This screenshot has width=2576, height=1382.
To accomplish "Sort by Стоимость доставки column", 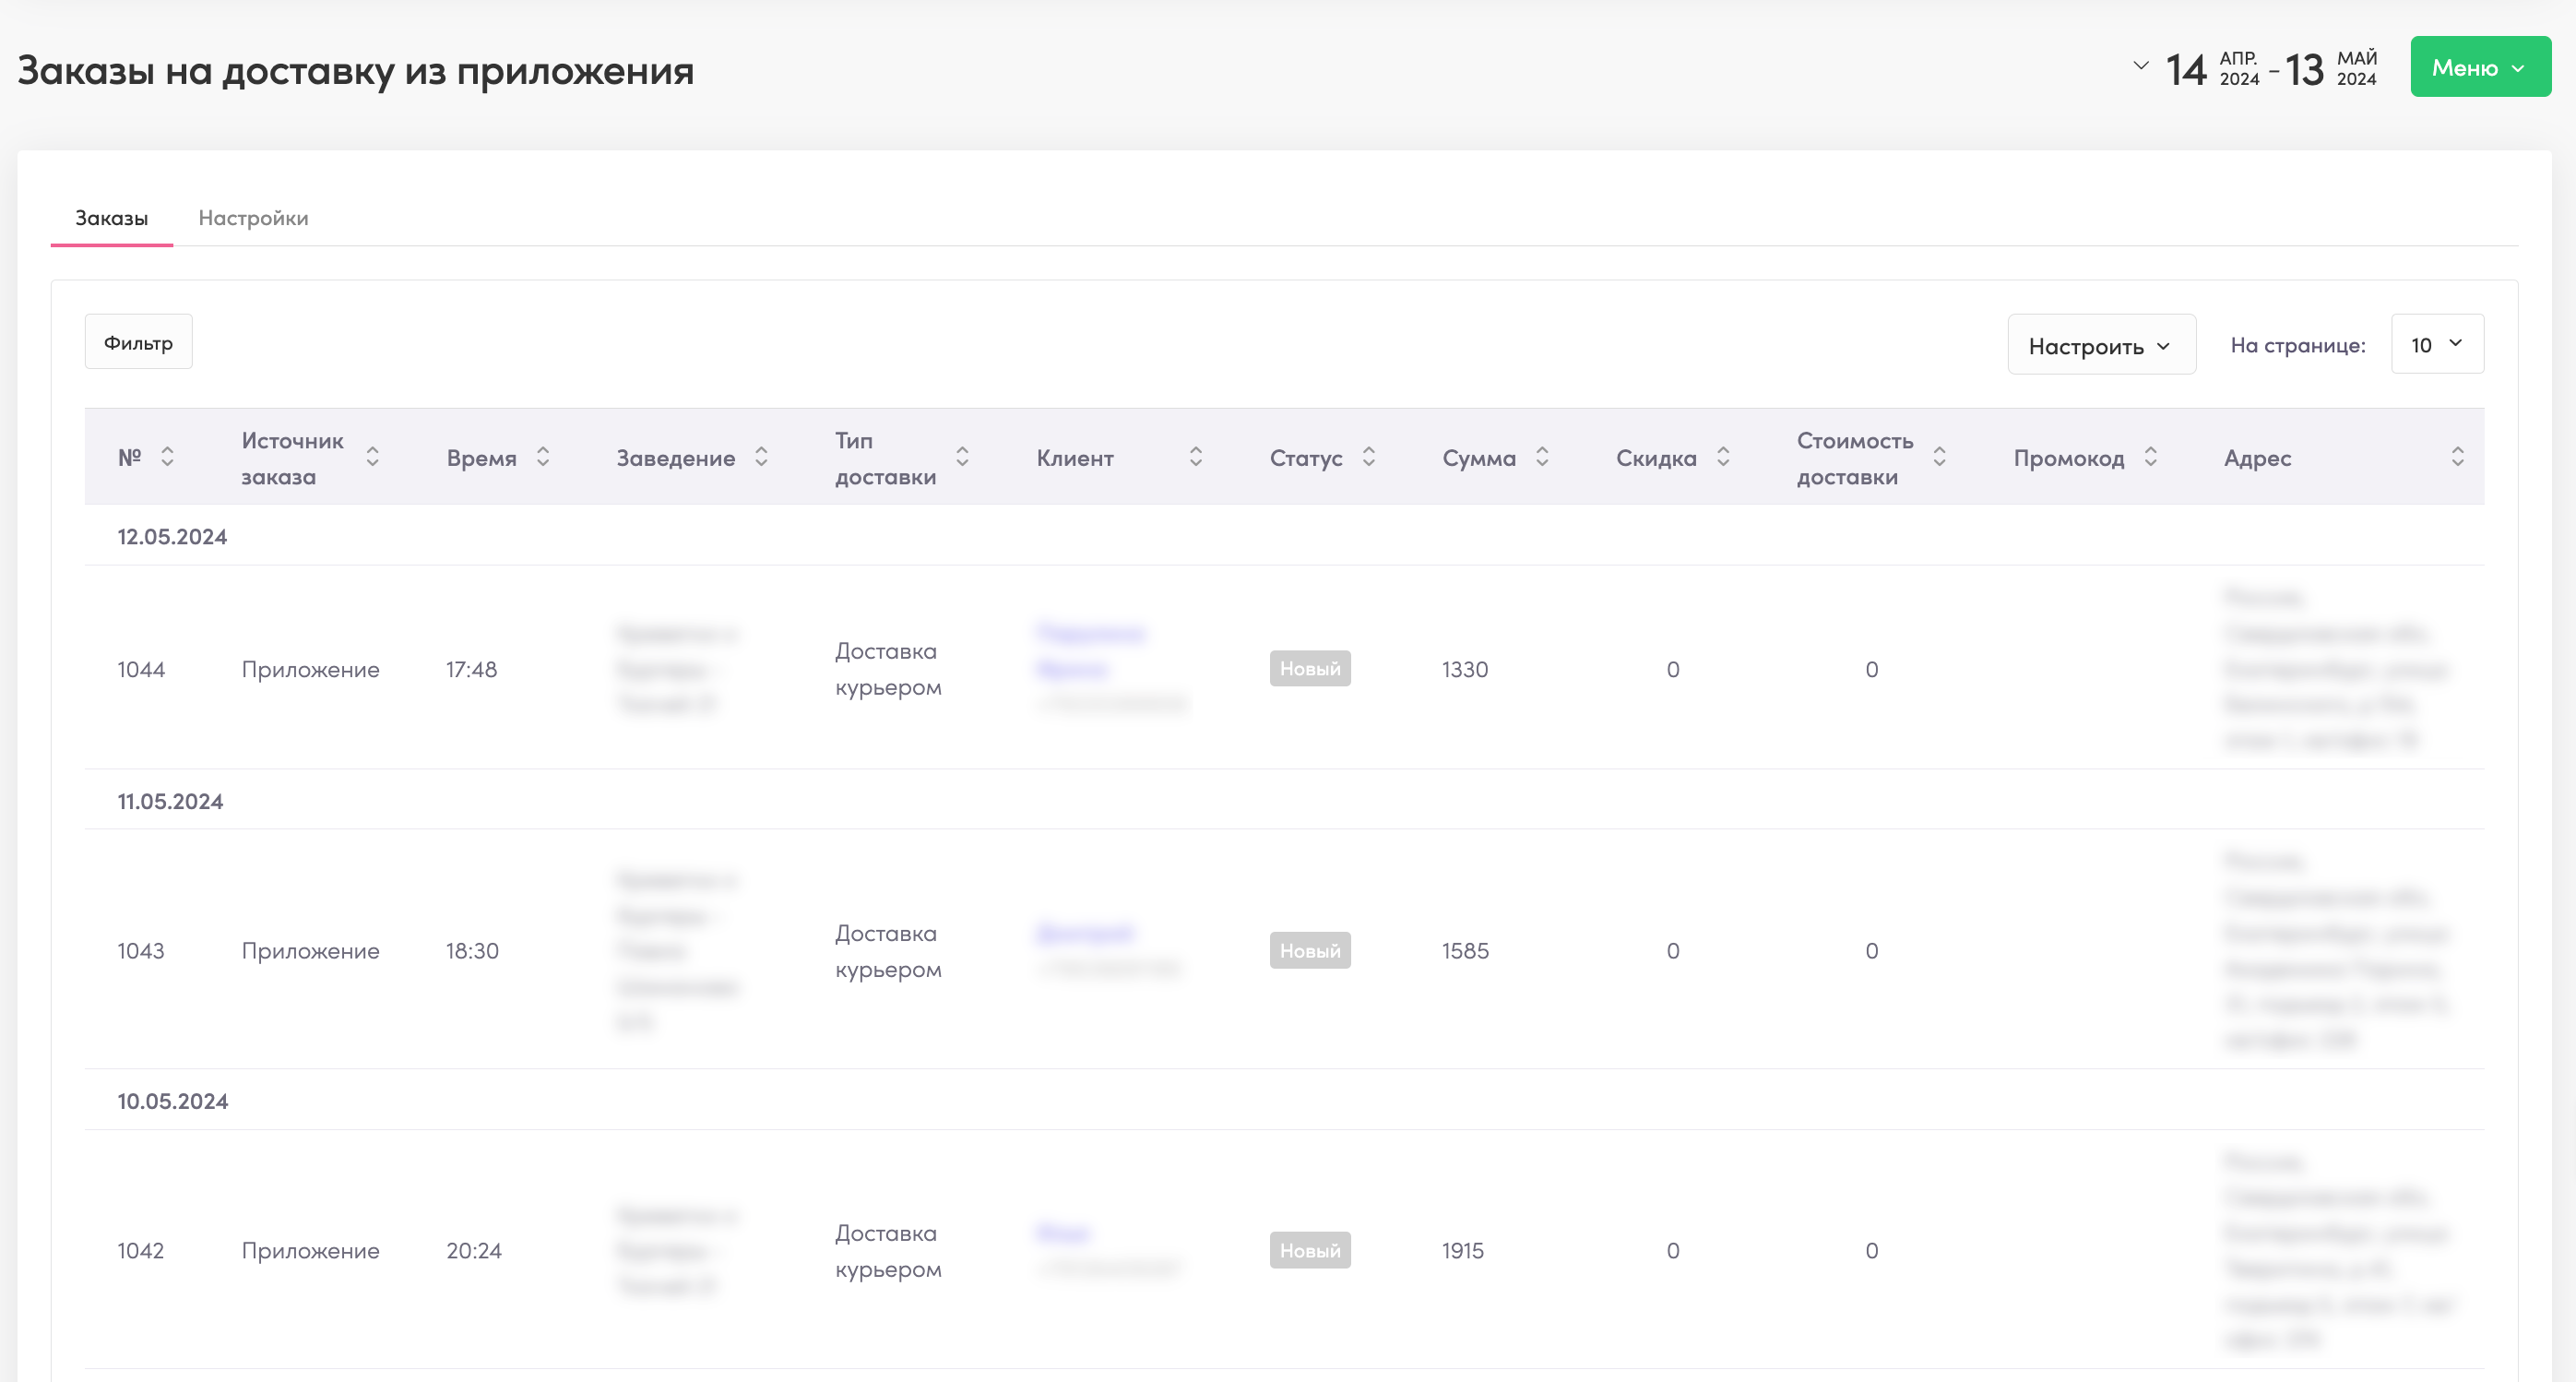I will click(x=1939, y=457).
